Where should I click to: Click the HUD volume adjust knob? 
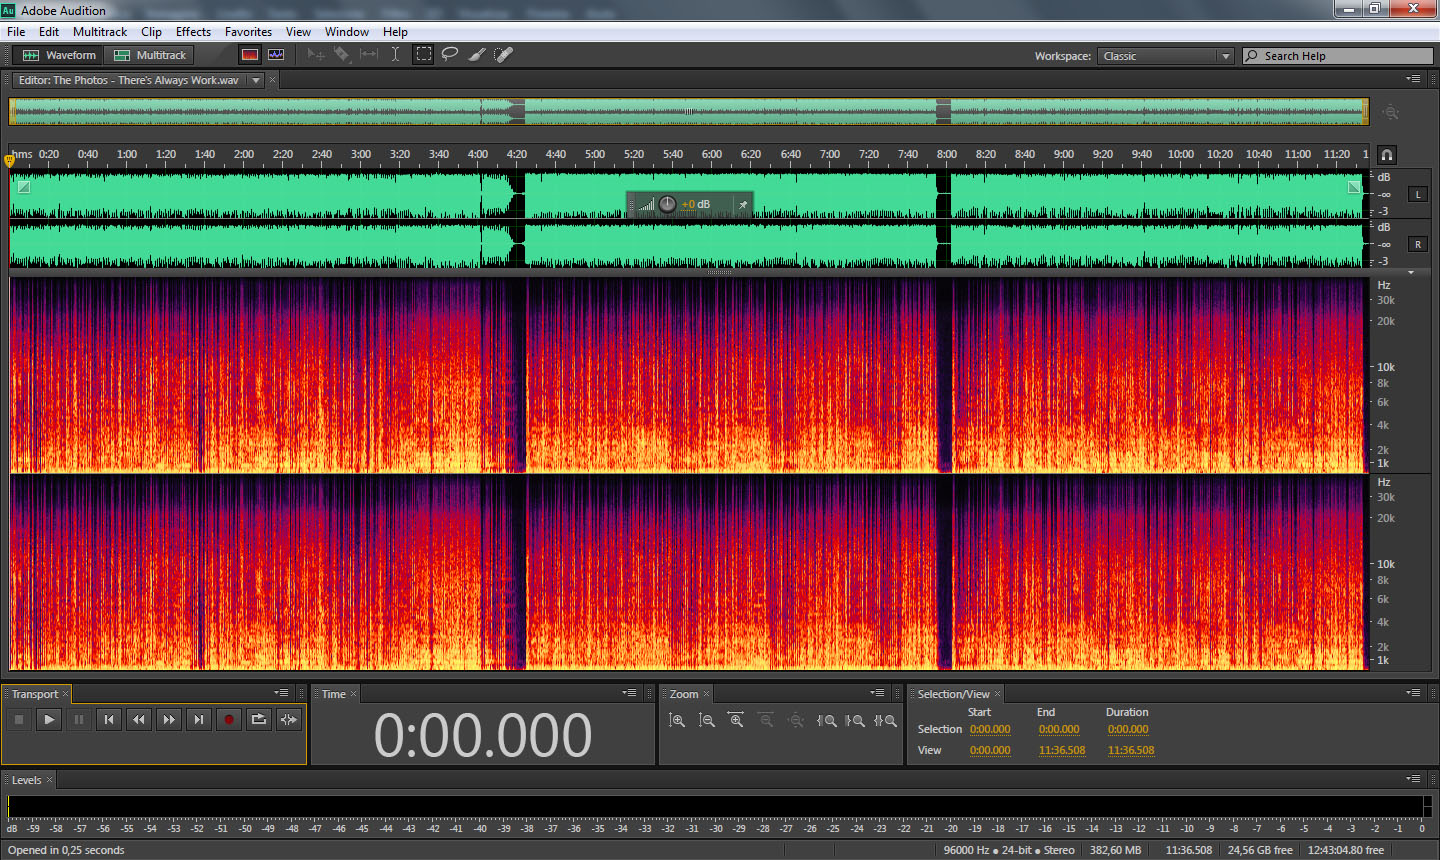(667, 204)
